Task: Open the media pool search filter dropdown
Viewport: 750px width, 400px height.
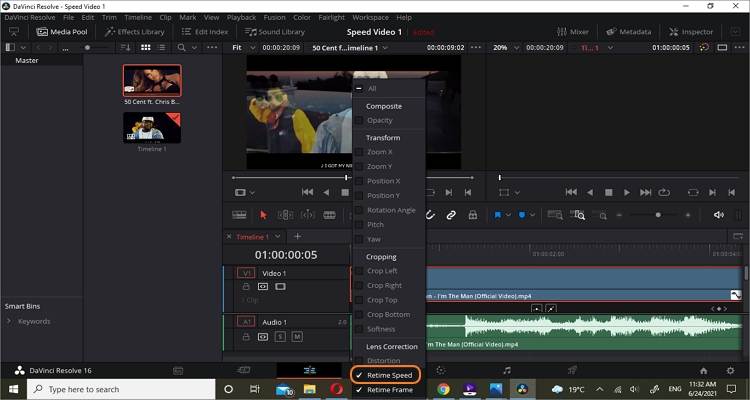Action: point(194,48)
